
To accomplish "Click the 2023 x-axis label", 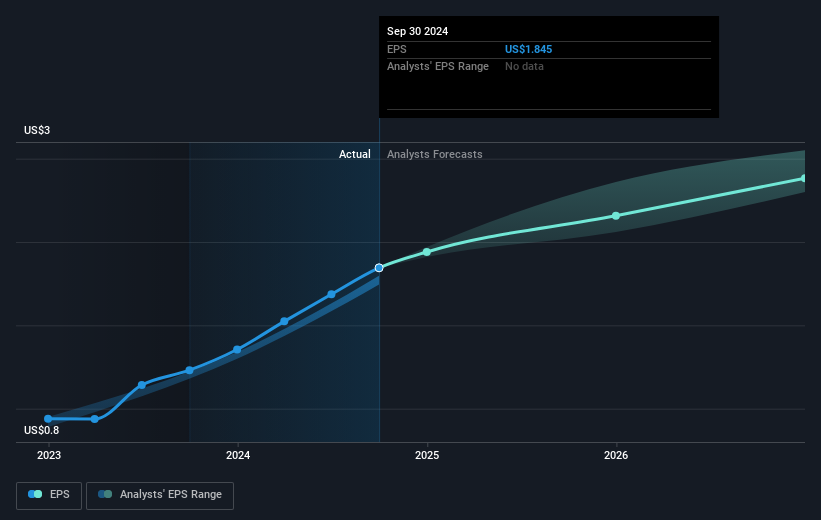I will pyautogui.click(x=49, y=456).
